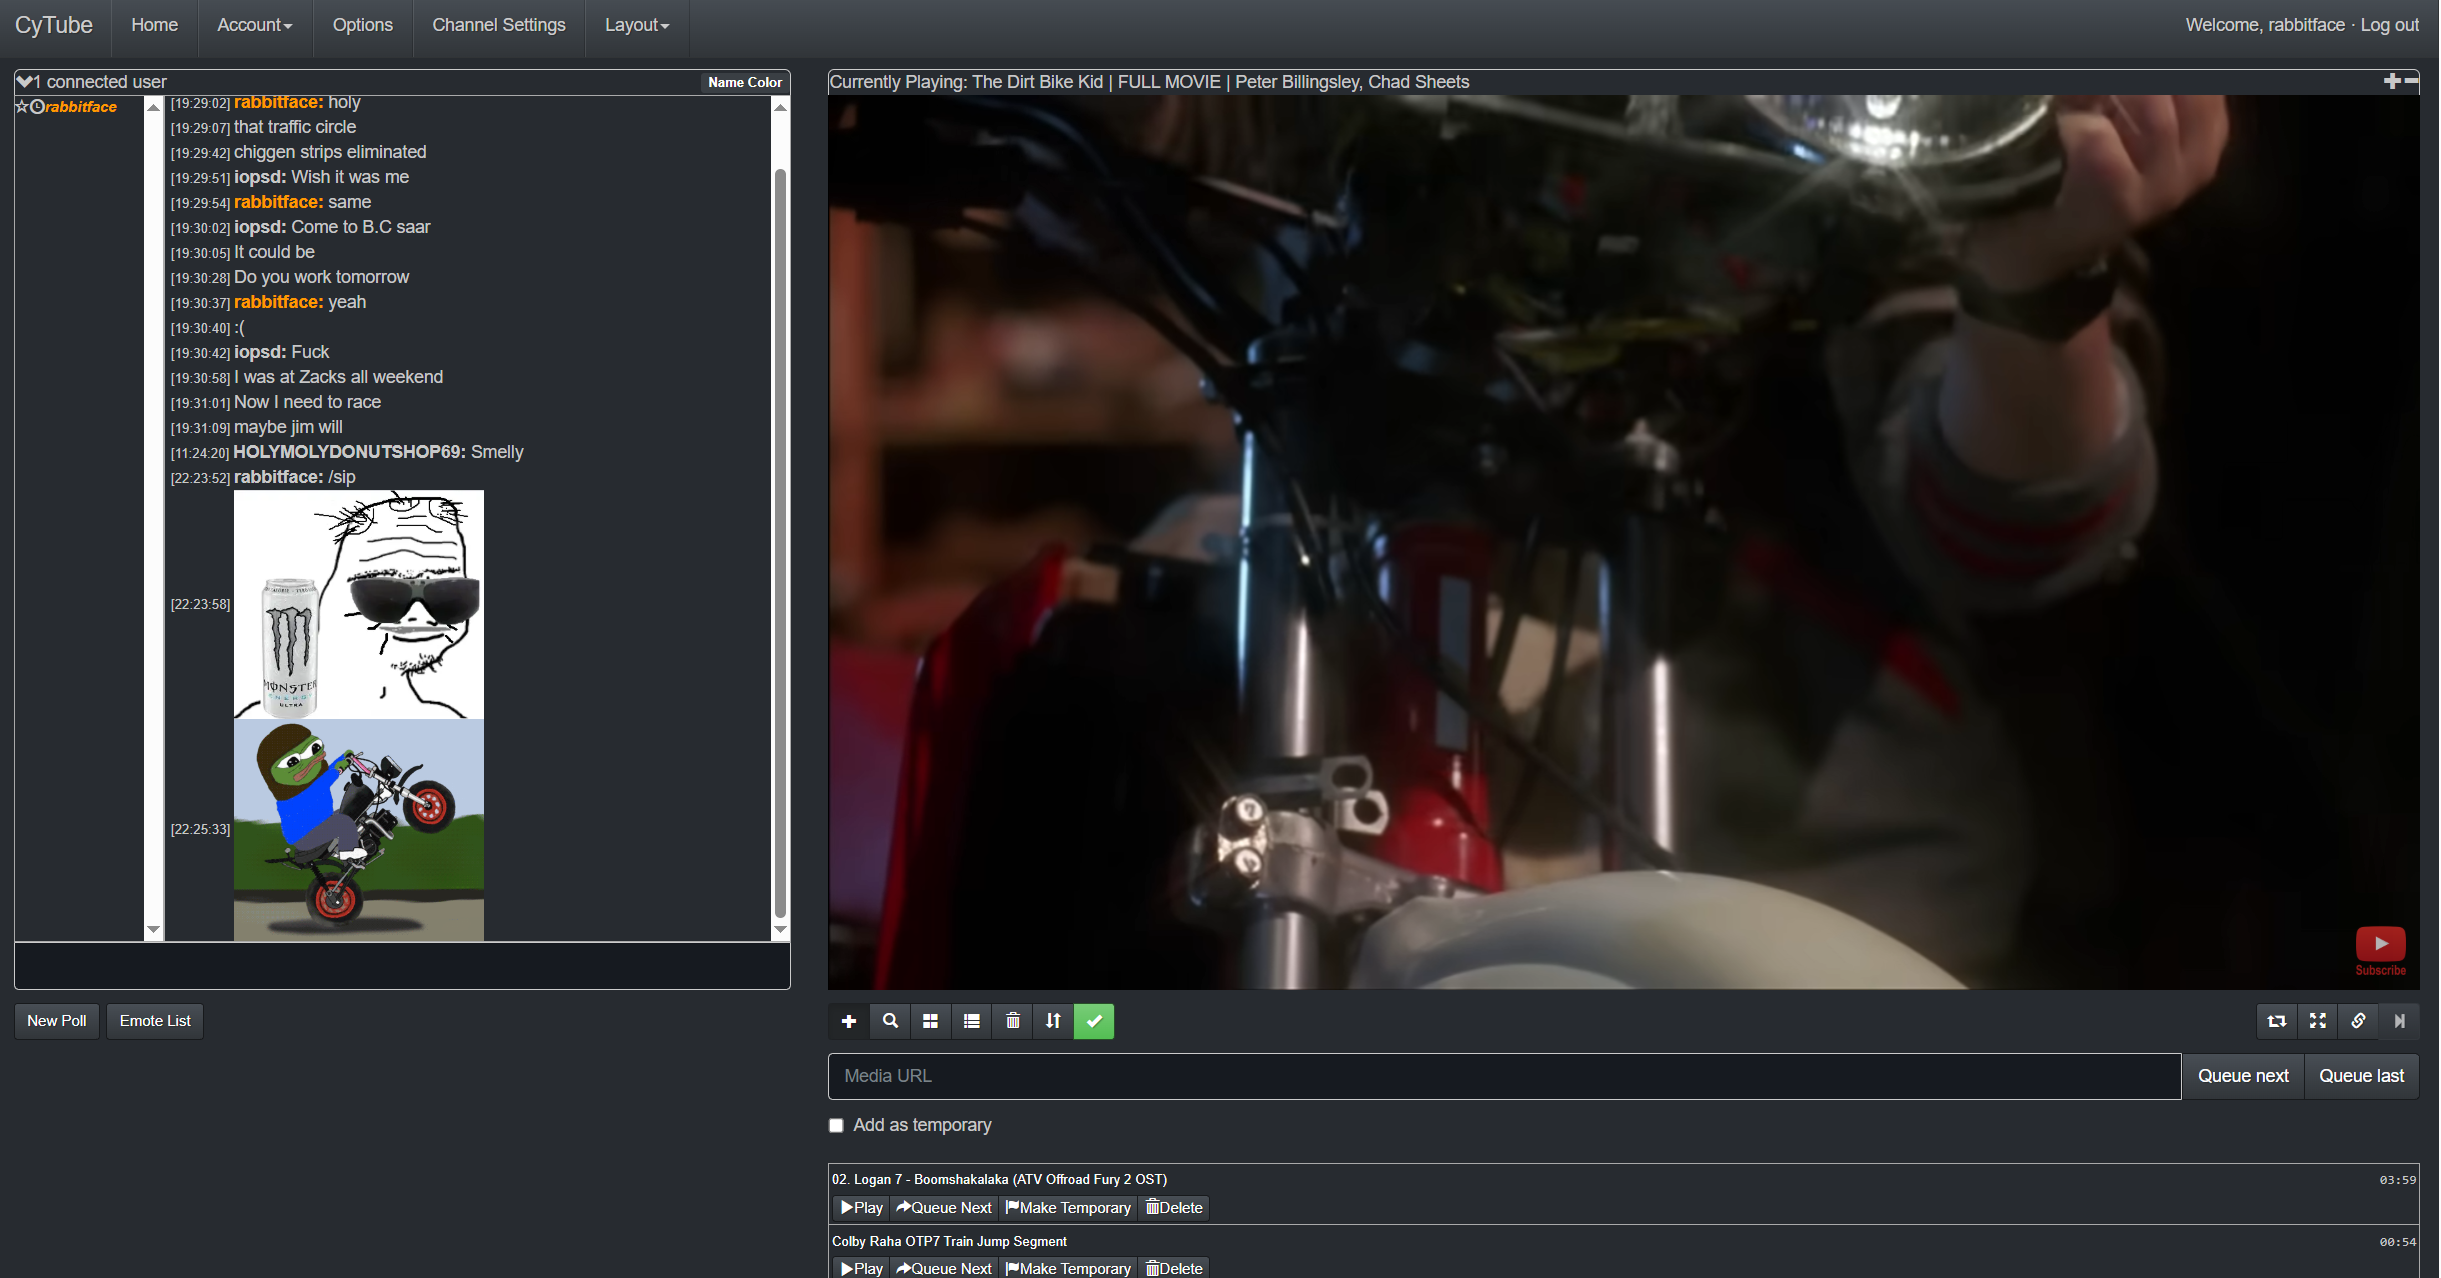The image size is (2441, 1278).
Task: Open the Layout dropdown menu
Action: (637, 25)
